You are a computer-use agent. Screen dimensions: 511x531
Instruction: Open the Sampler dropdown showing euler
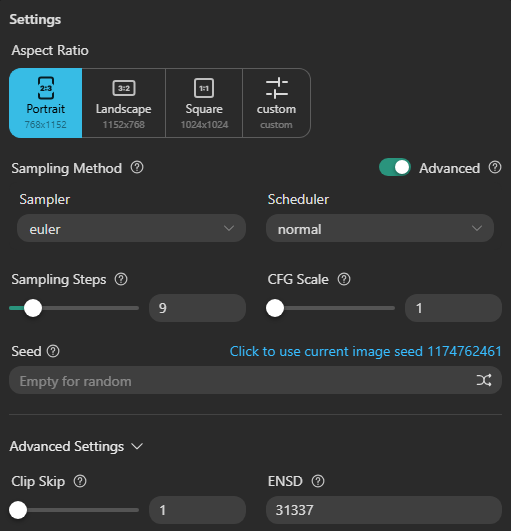[131, 228]
